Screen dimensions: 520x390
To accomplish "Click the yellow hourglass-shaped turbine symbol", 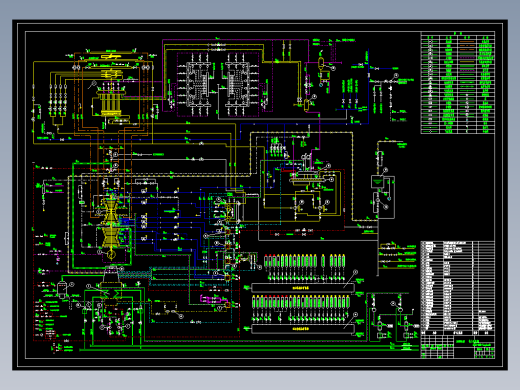I will (x=112, y=222).
